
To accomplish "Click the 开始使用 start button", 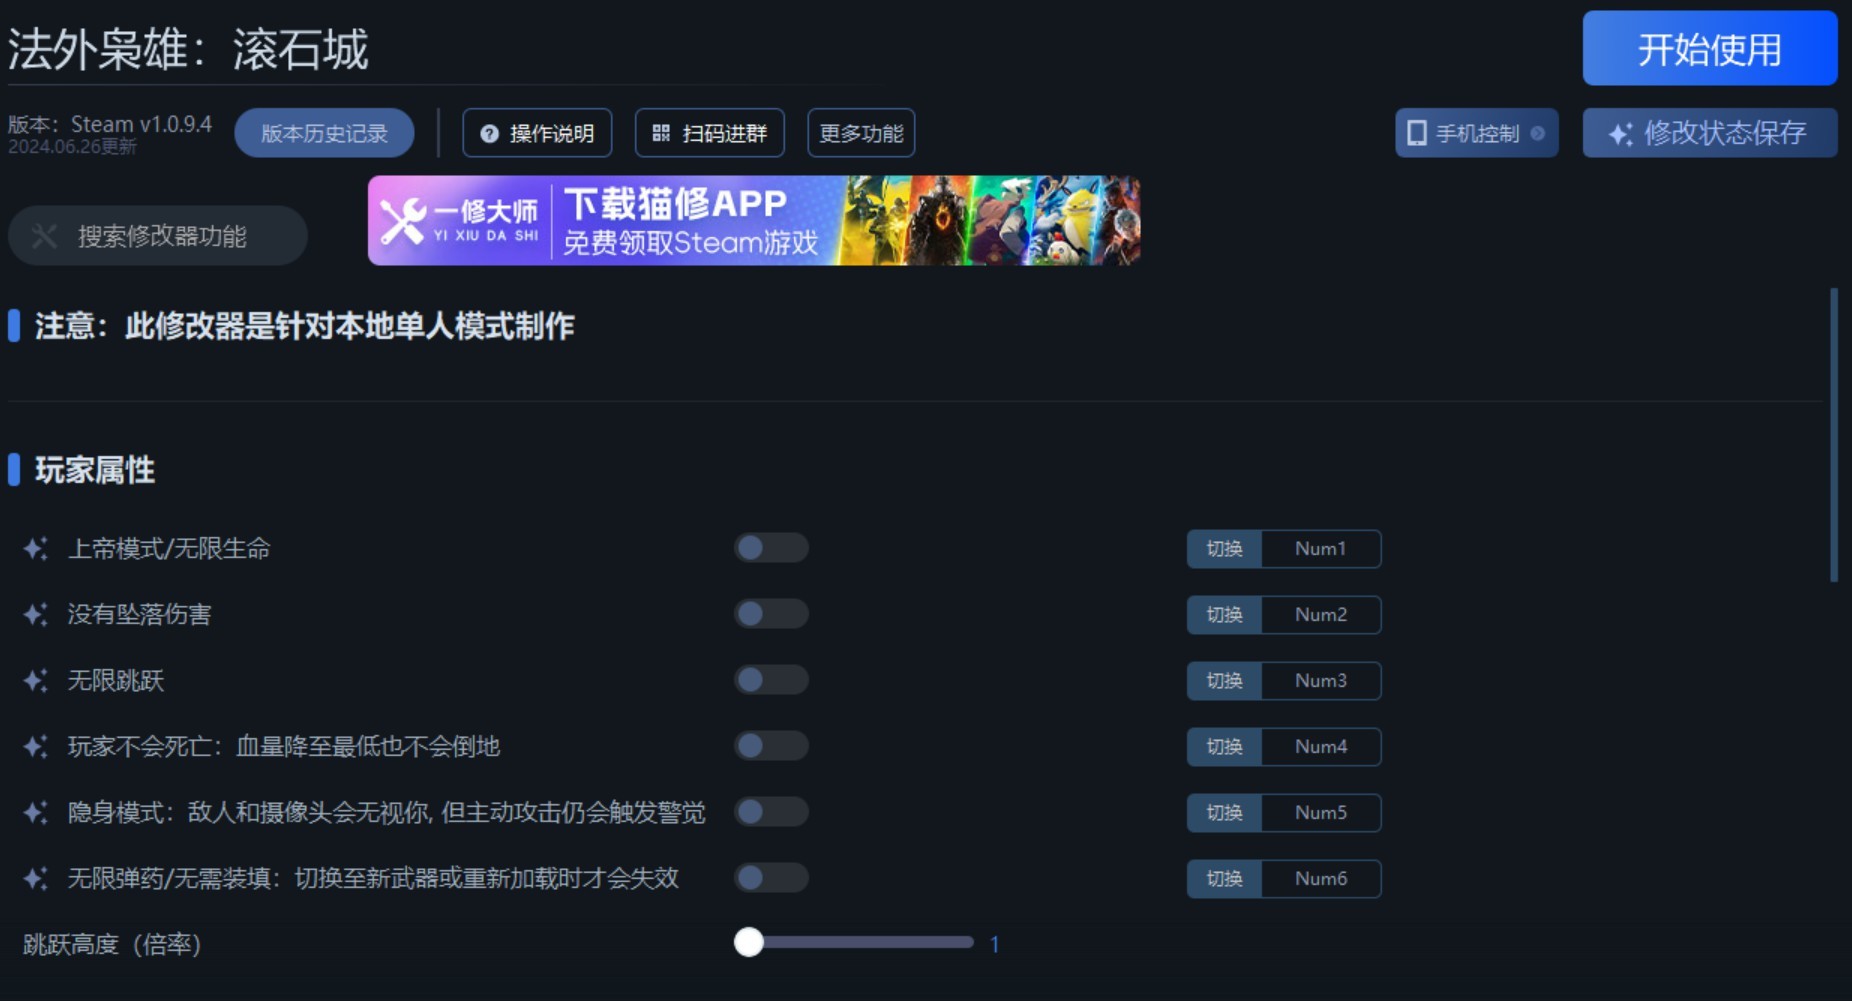I will [x=1710, y=48].
